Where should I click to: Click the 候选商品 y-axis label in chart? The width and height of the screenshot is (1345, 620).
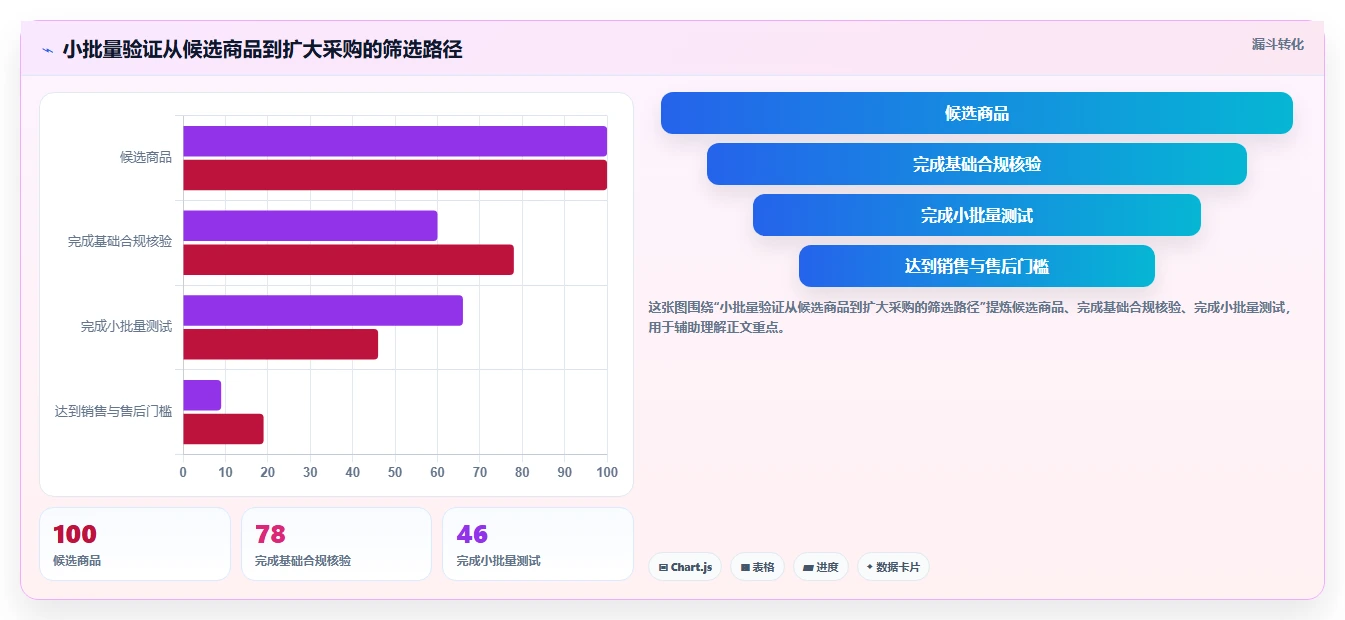[x=146, y=157]
